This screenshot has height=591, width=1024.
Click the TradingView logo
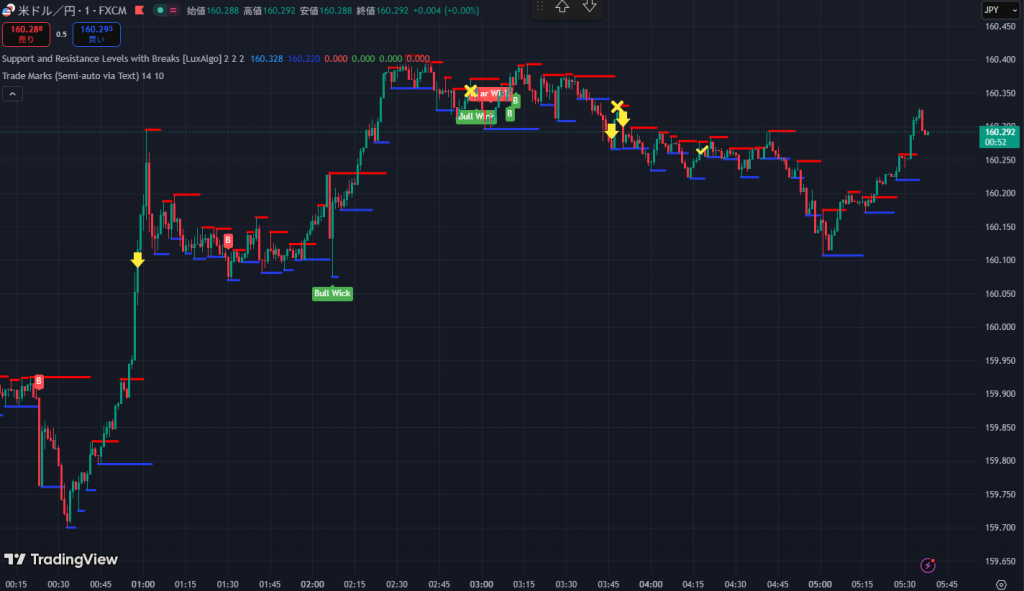[61, 560]
